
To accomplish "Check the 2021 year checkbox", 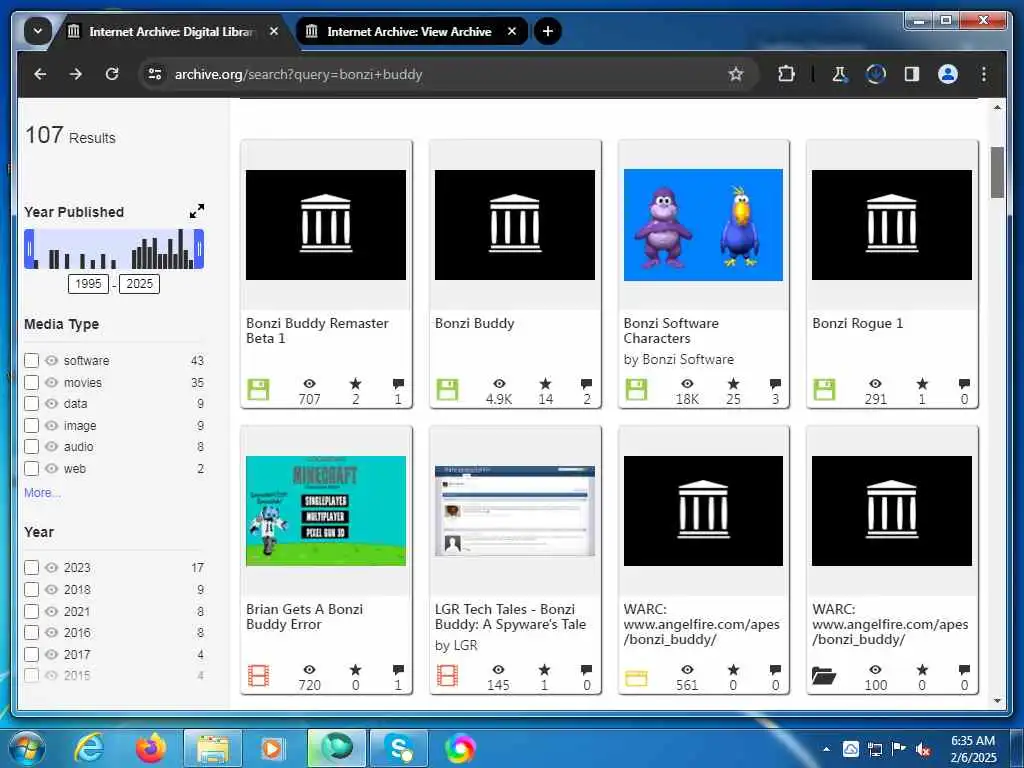I will 31,611.
